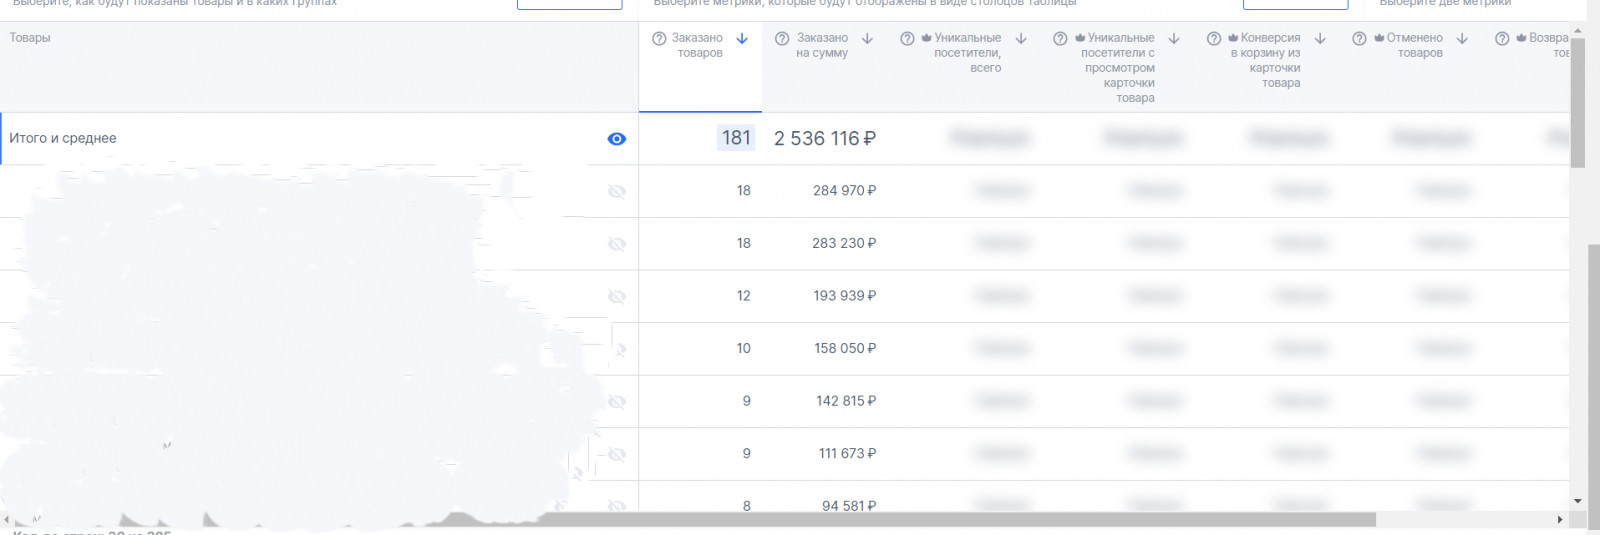Click the vertical scrollbar down arrow
The width and height of the screenshot is (1600, 535).
(1578, 501)
